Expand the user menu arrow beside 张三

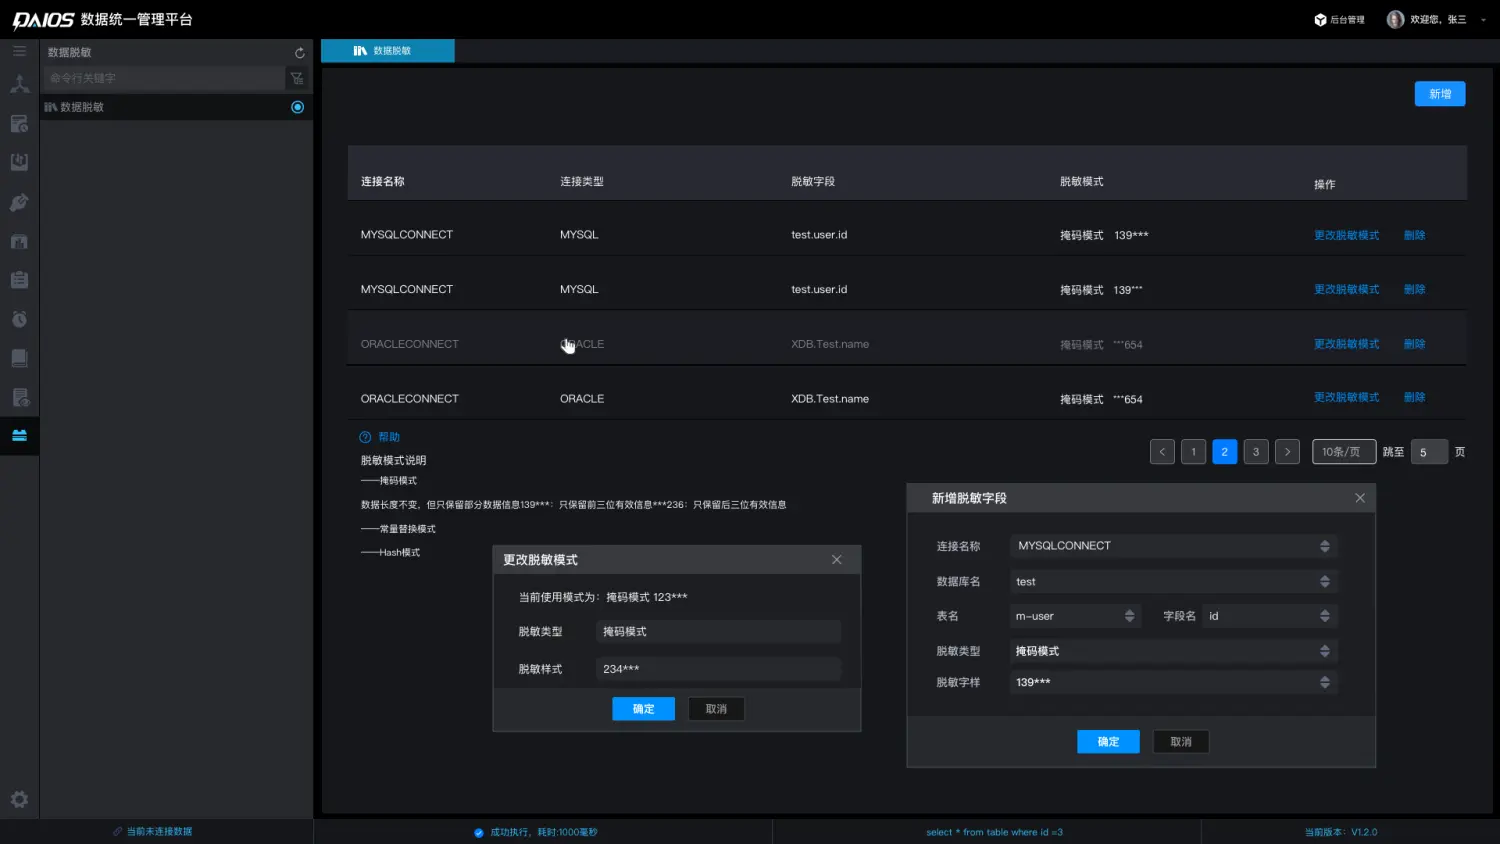click(x=1483, y=20)
